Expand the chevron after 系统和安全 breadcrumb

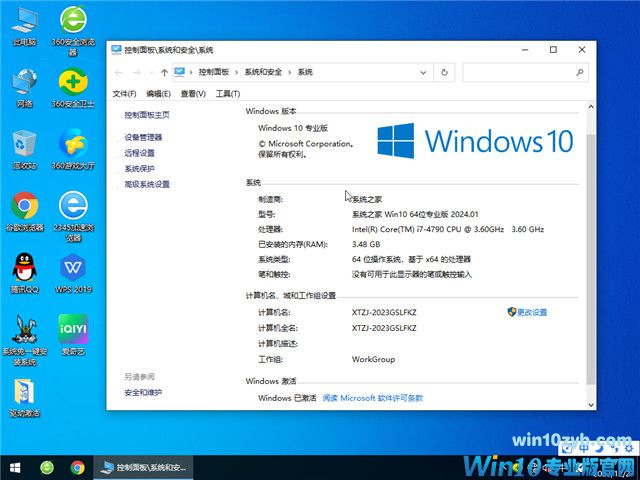pyautogui.click(x=289, y=73)
